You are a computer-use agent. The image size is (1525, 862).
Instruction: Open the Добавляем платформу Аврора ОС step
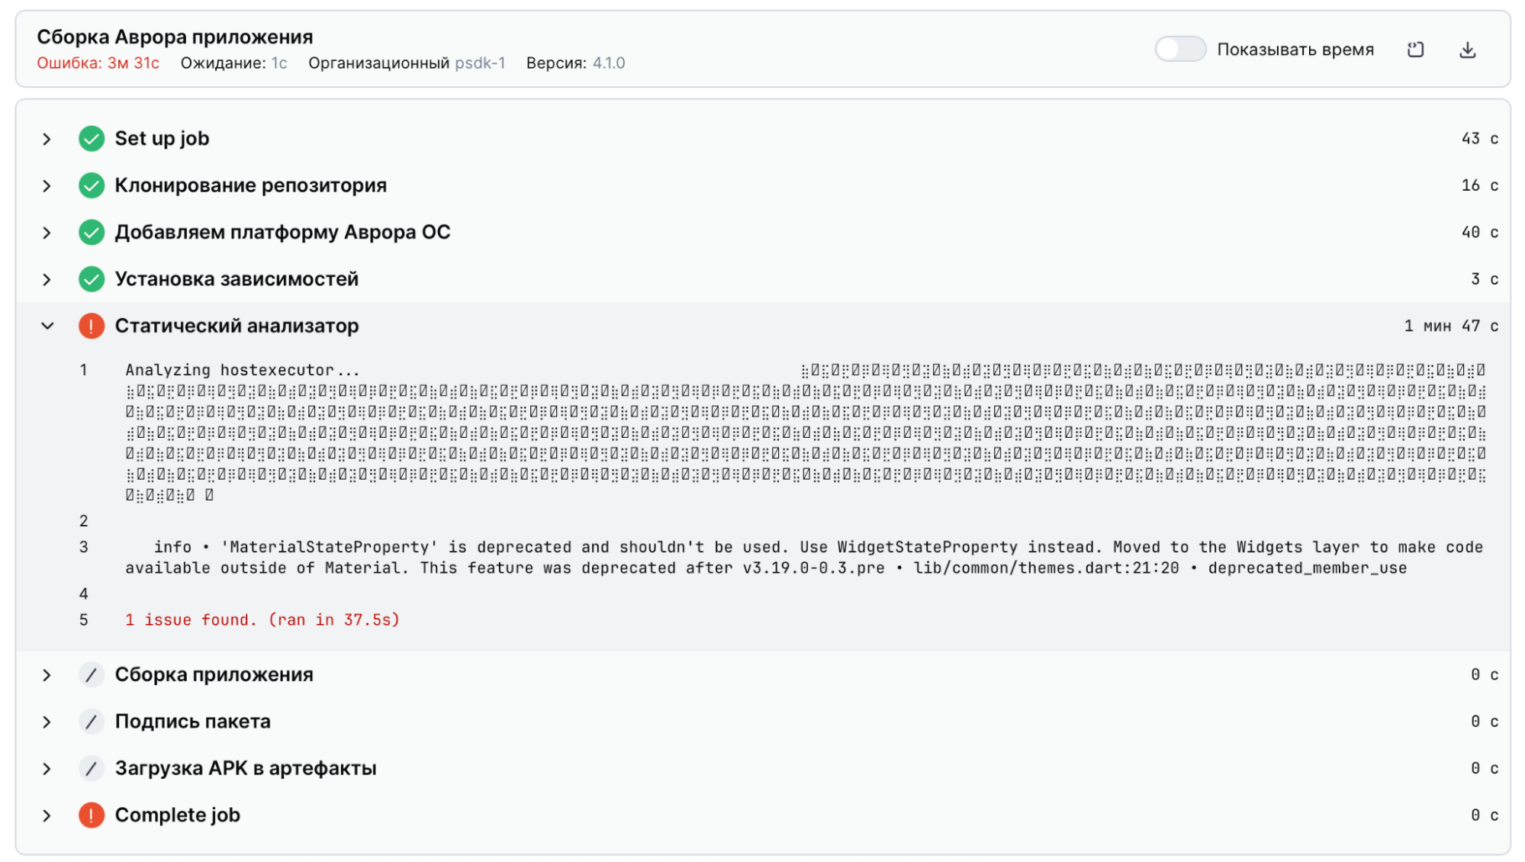282,233
